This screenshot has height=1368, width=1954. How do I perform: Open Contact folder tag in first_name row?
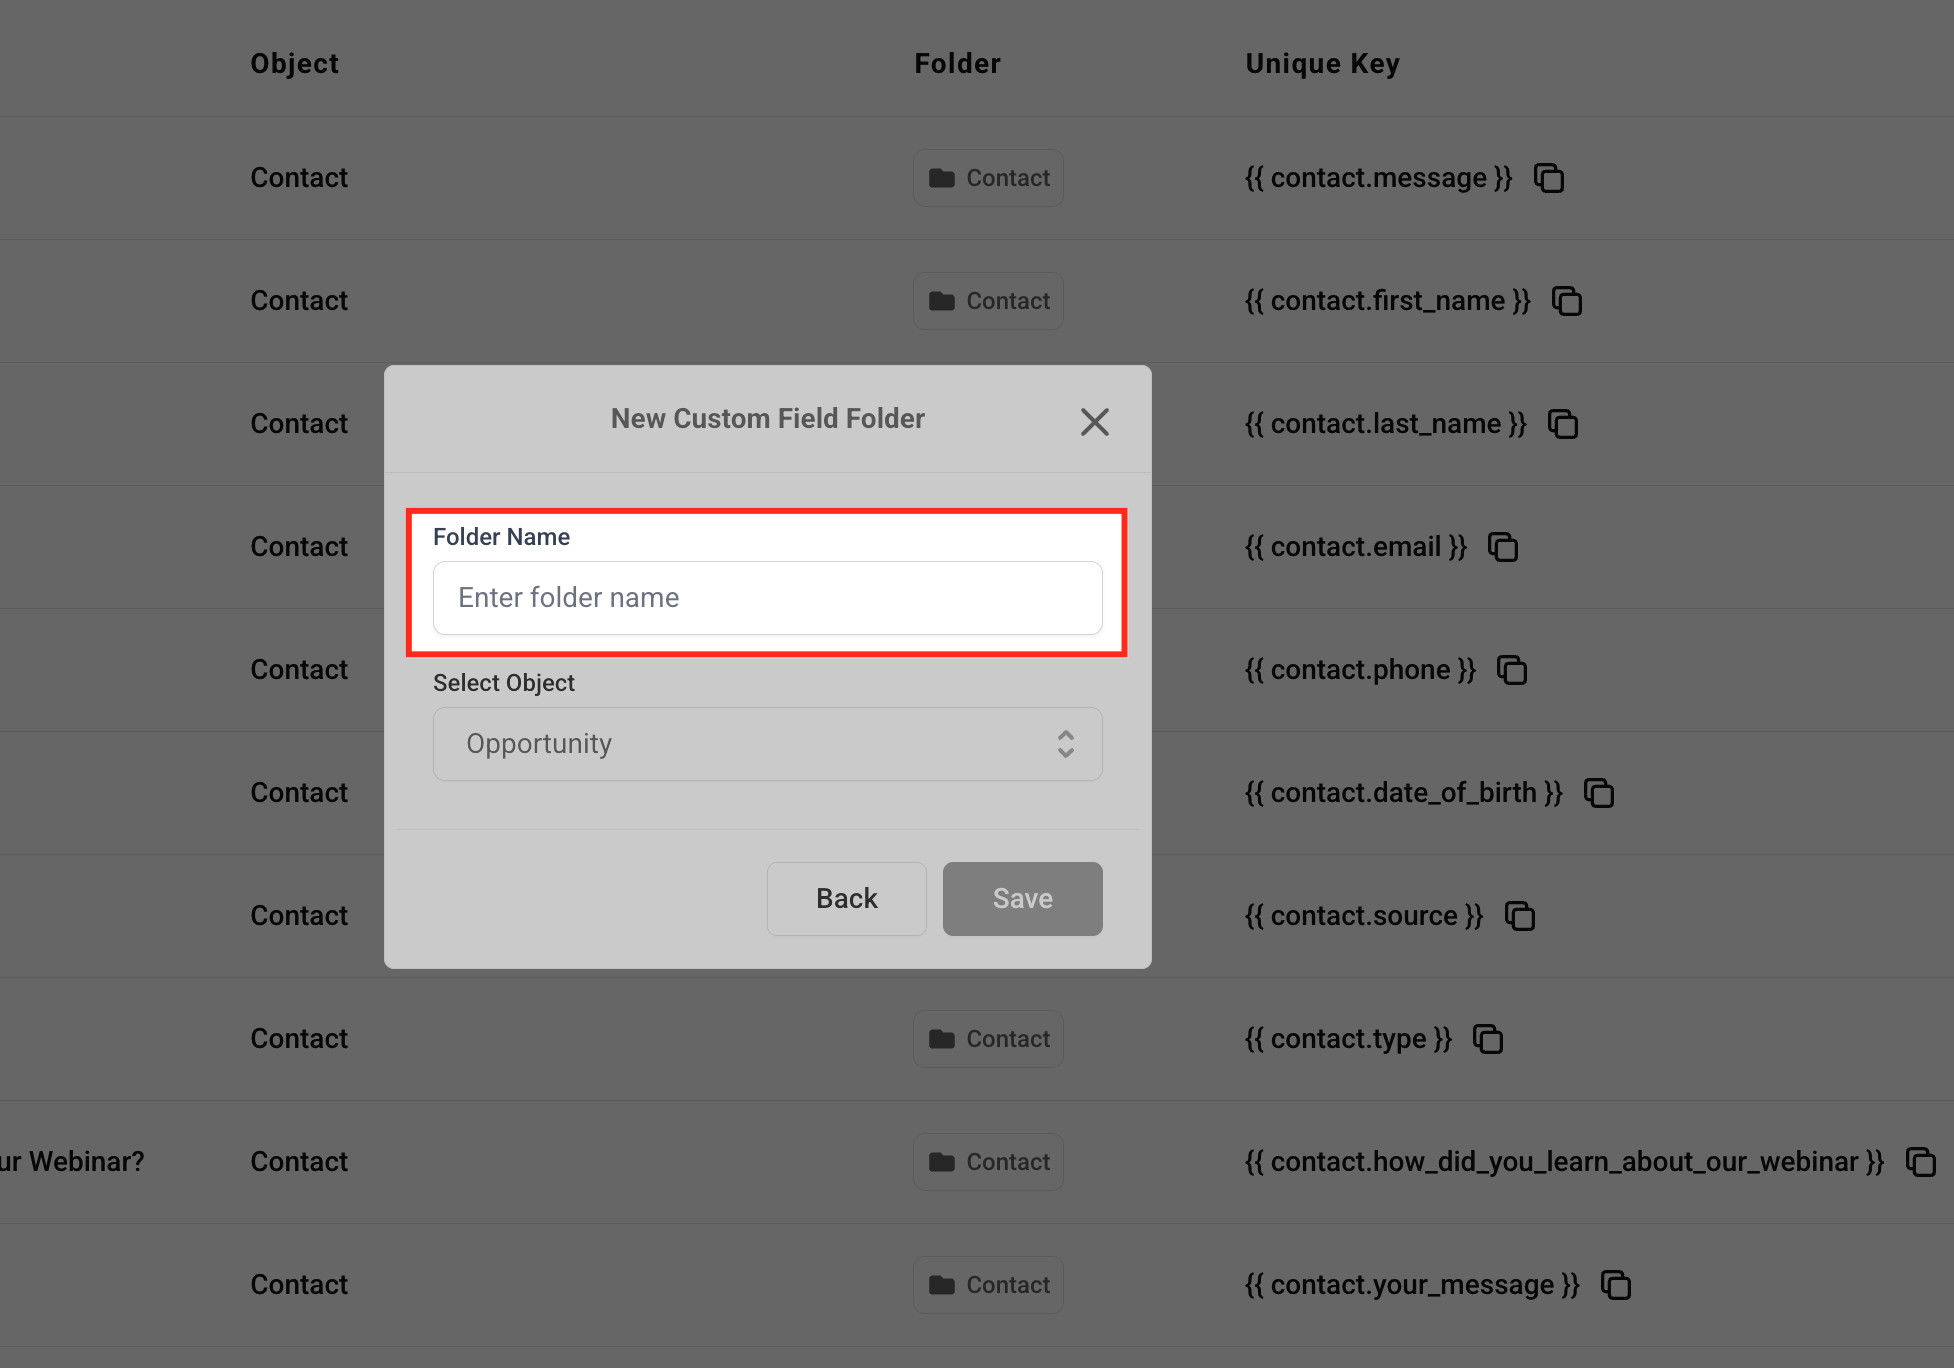(988, 301)
